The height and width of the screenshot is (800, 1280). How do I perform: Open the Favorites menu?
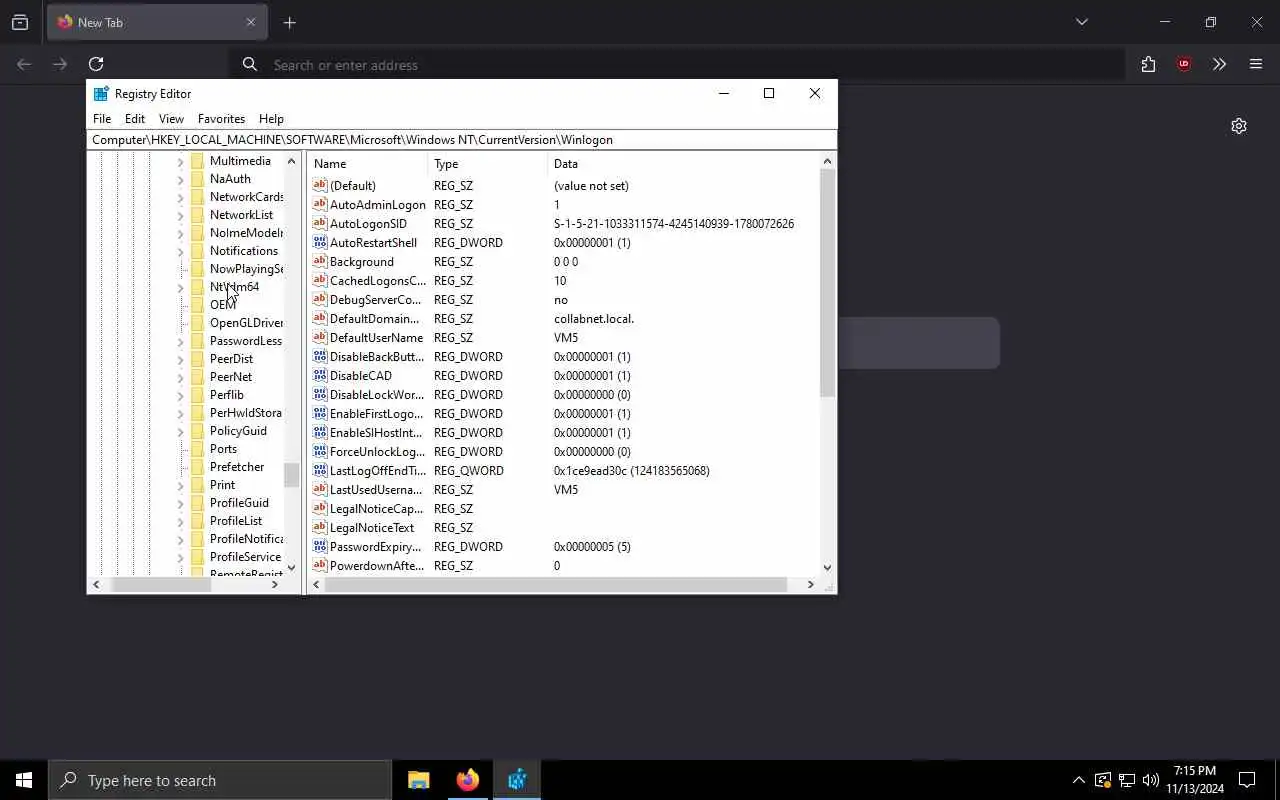221,118
